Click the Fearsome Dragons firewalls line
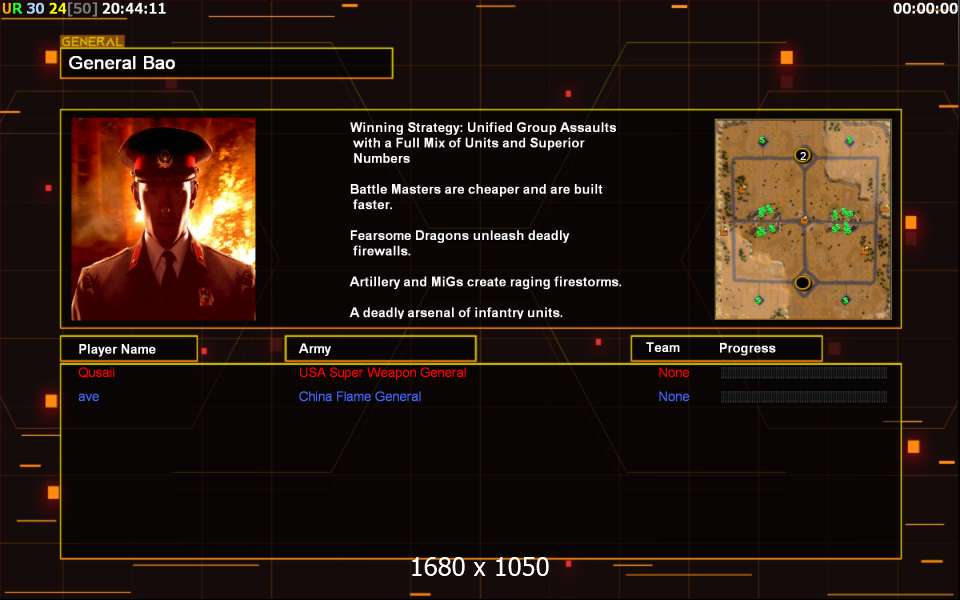The image size is (960, 600). 459,243
